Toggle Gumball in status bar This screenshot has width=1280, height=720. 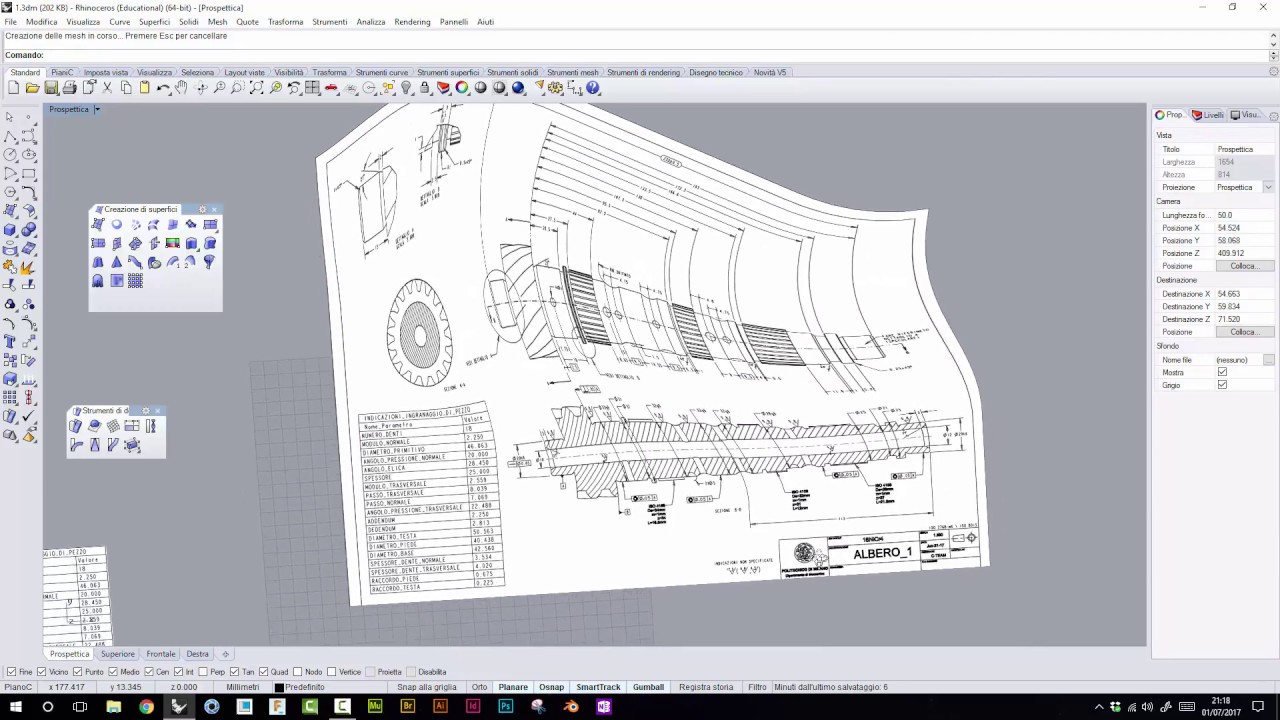coord(648,687)
